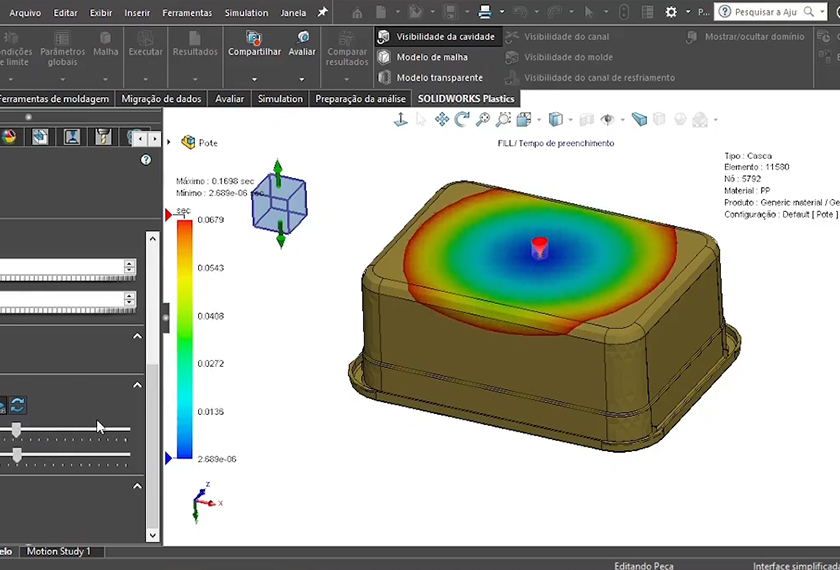Click the Rotate view icon
Screen dimensions: 840x570
462,119
